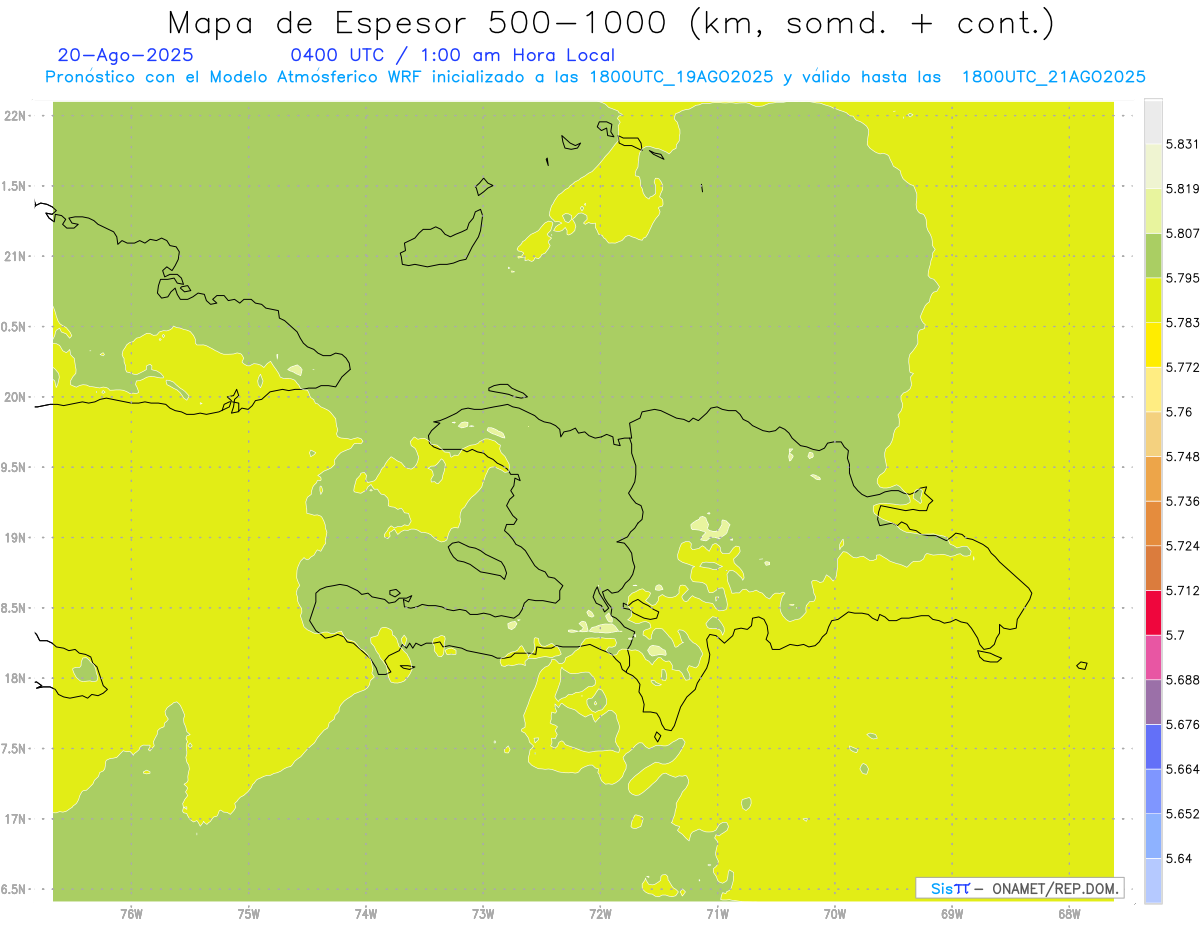Click the 'Pronóstico con el Modelo Atmosférico WRF' text
The image size is (1200, 927).
pyautogui.click(x=235, y=77)
